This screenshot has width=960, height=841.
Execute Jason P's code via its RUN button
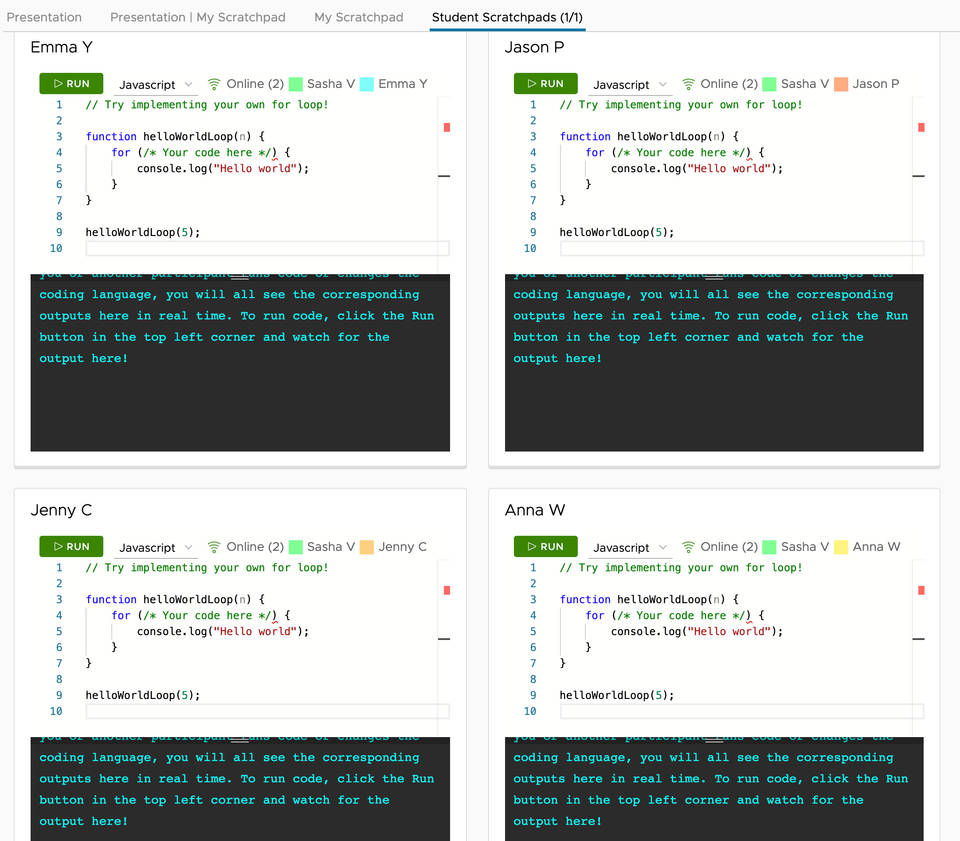[x=545, y=84]
